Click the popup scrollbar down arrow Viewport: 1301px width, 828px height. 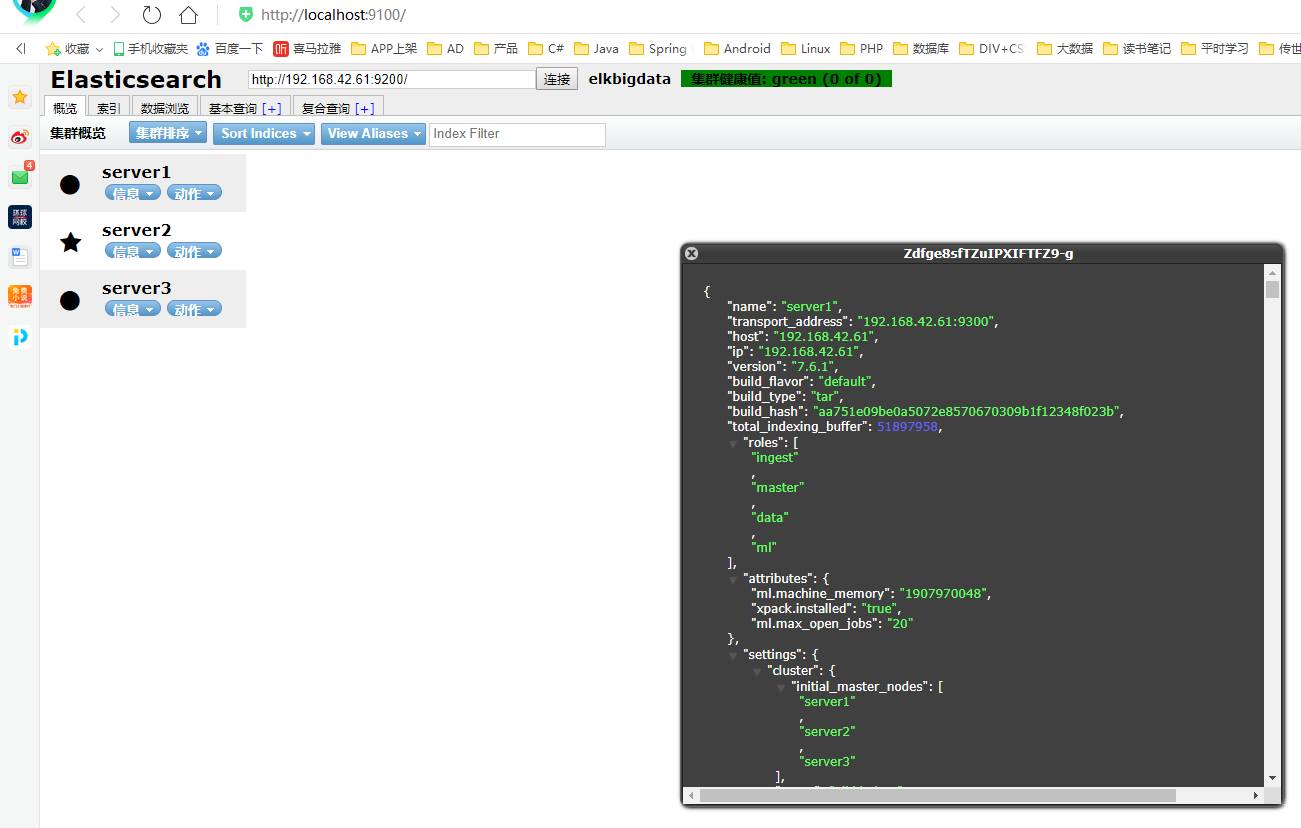[1272, 778]
